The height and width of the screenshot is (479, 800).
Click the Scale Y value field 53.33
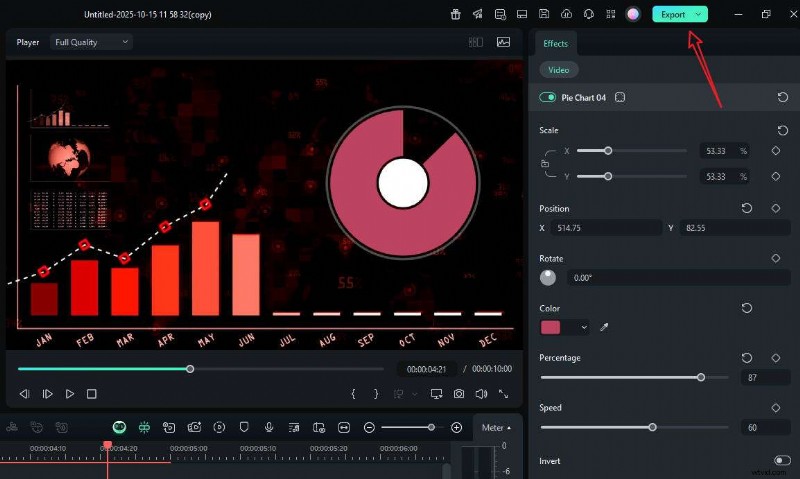[723, 177]
